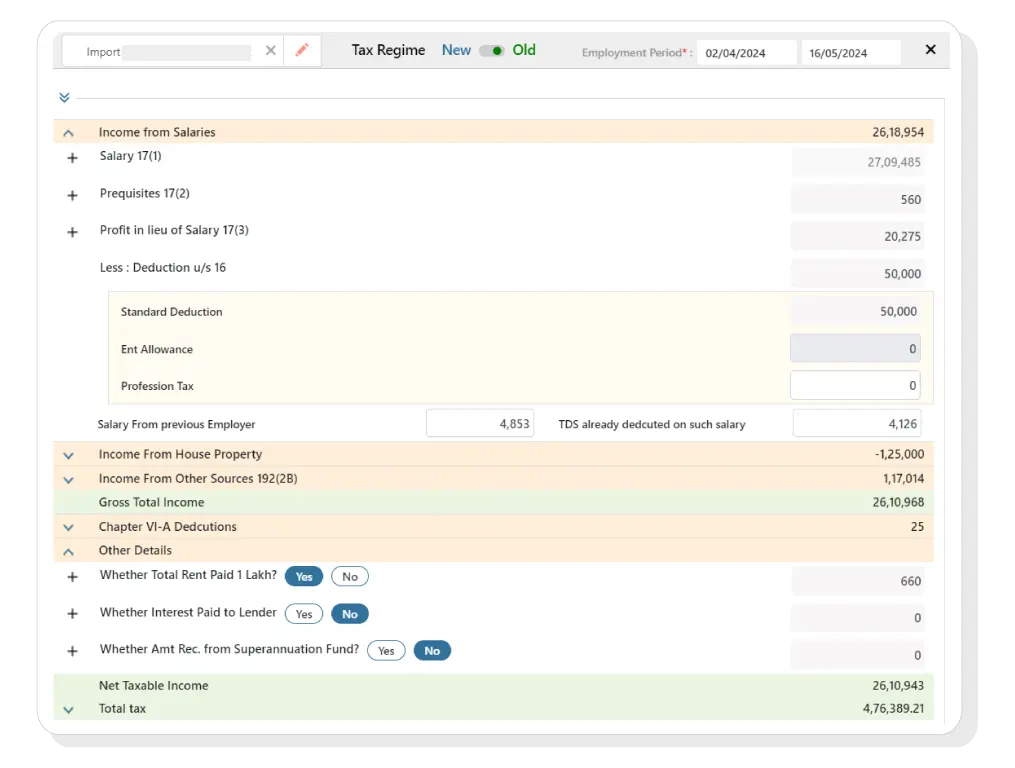Close the tax computation dialog
Screen dimensions: 1015x768
tap(930, 49)
